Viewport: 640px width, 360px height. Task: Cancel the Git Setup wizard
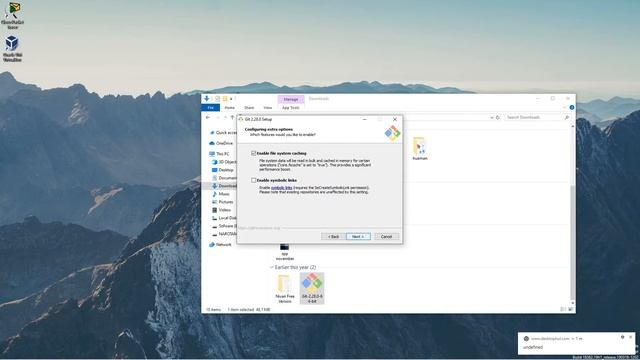[x=386, y=237]
